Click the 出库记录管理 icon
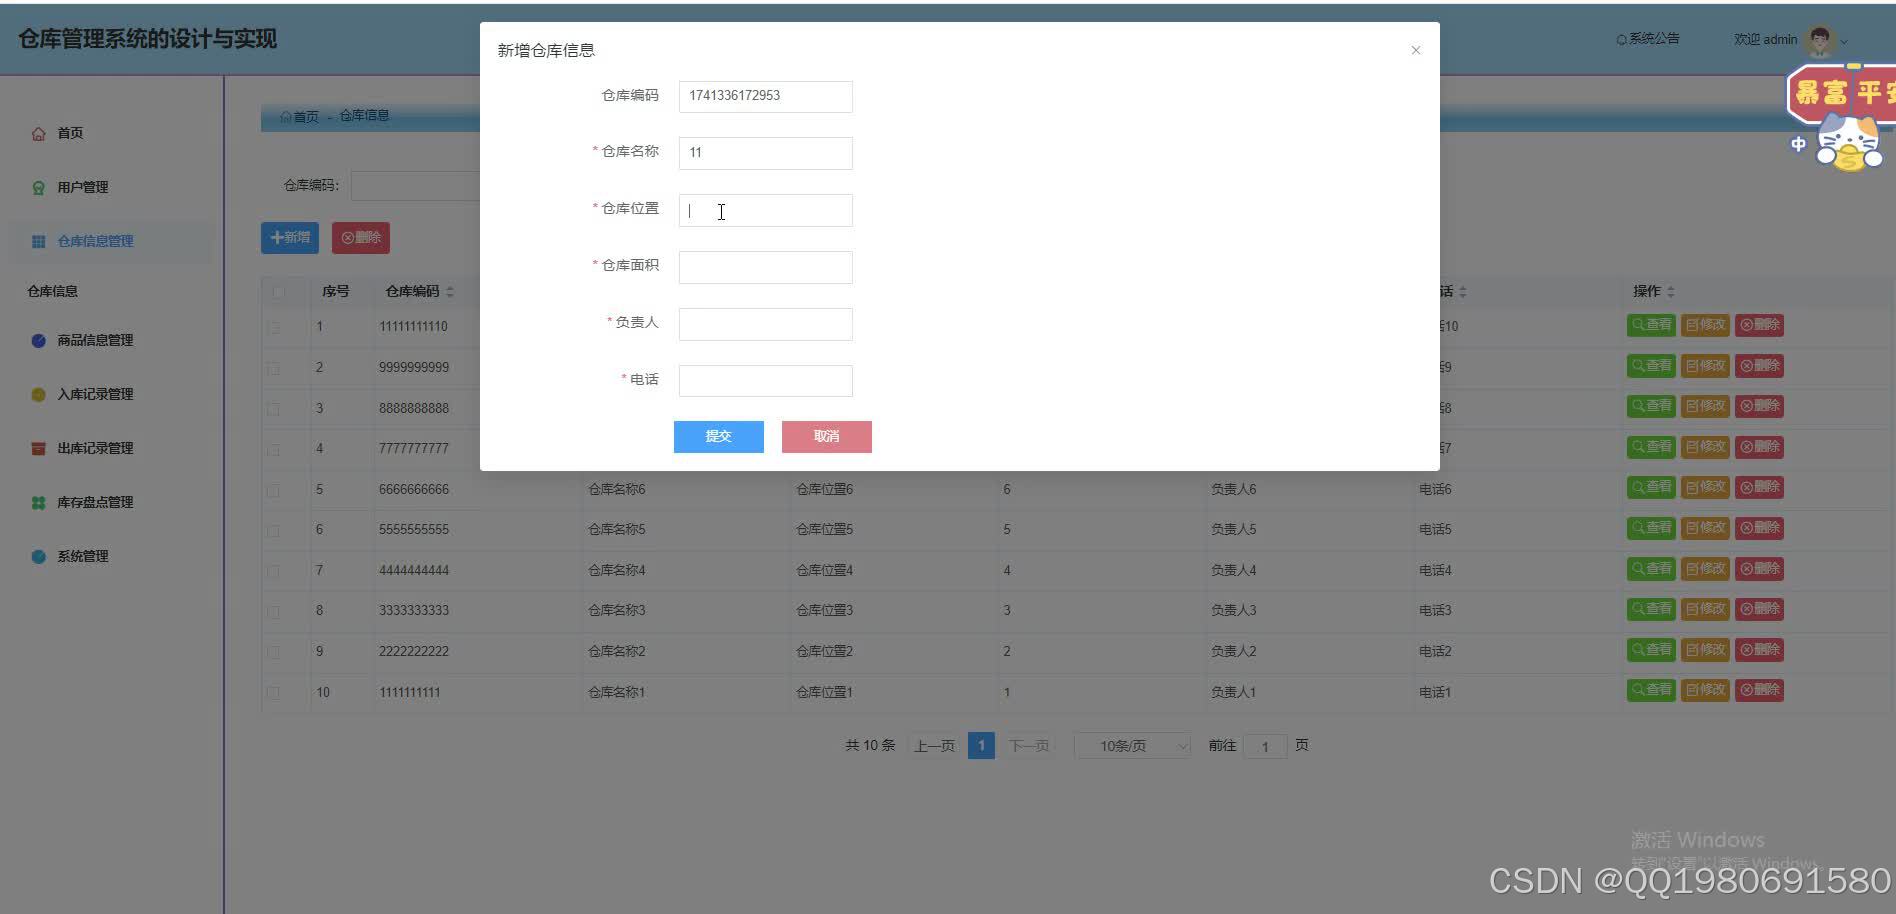Screen dimensions: 1896x914 point(38,448)
